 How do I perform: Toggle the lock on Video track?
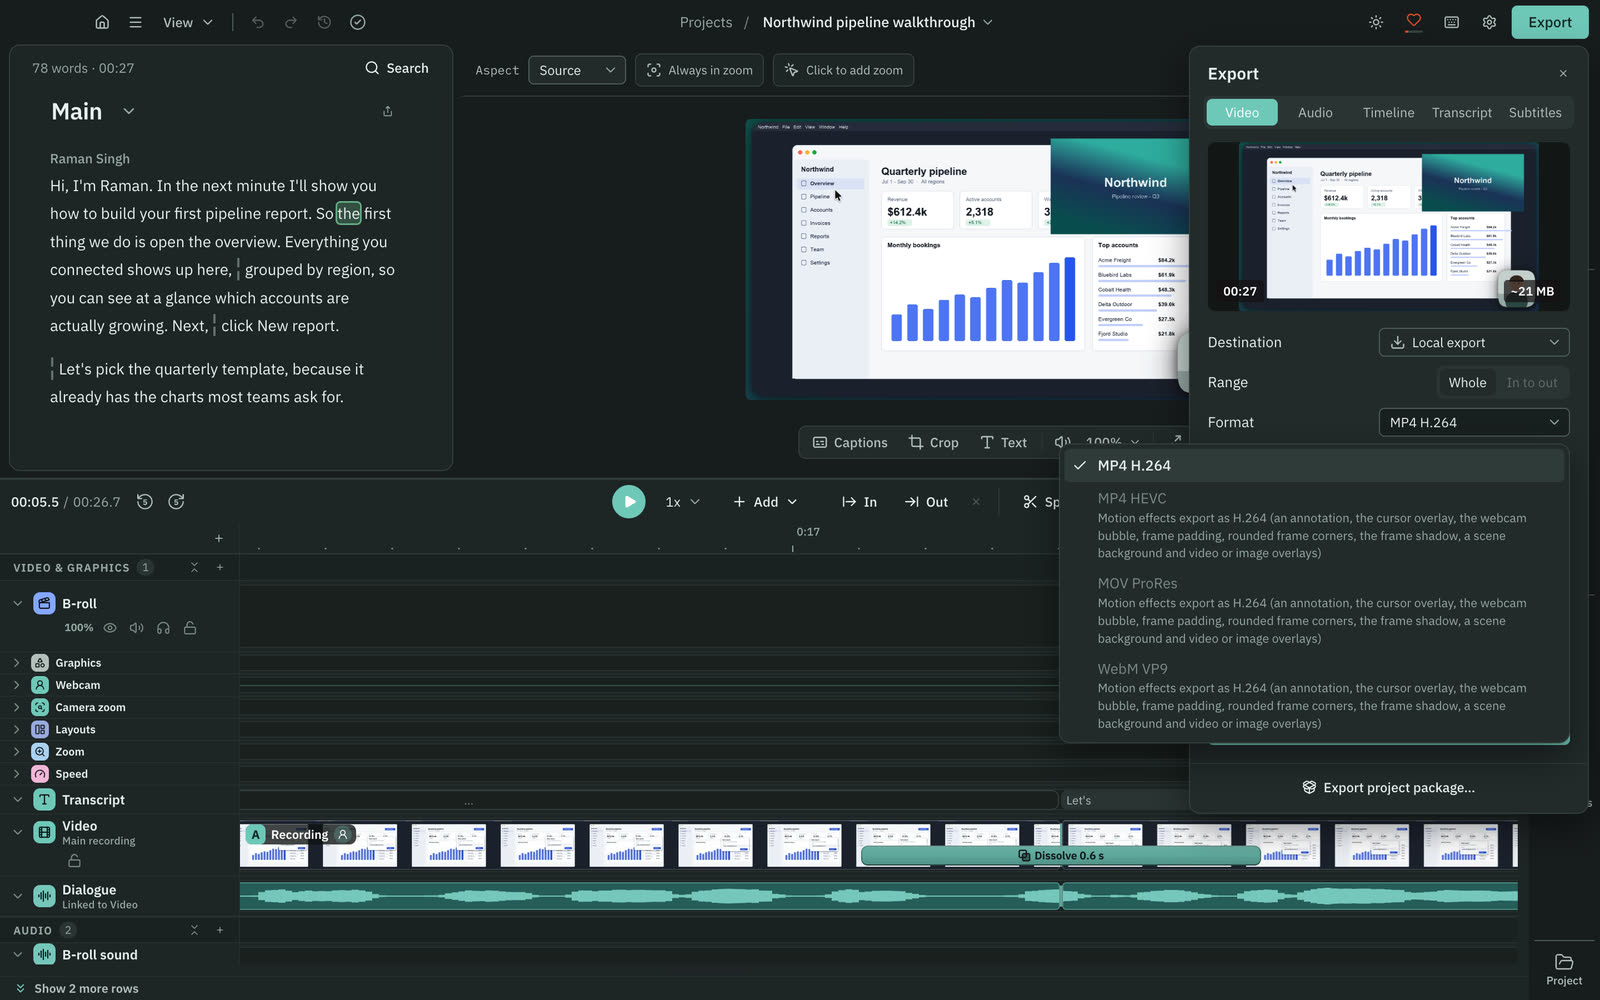(x=74, y=861)
